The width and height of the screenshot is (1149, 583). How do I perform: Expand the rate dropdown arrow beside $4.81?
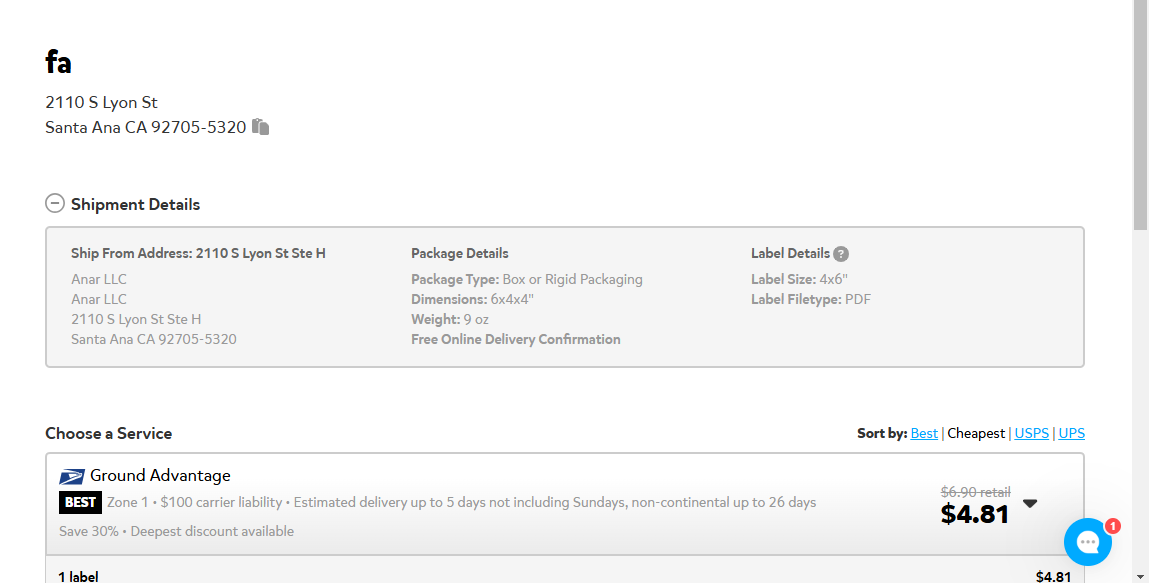point(1030,503)
